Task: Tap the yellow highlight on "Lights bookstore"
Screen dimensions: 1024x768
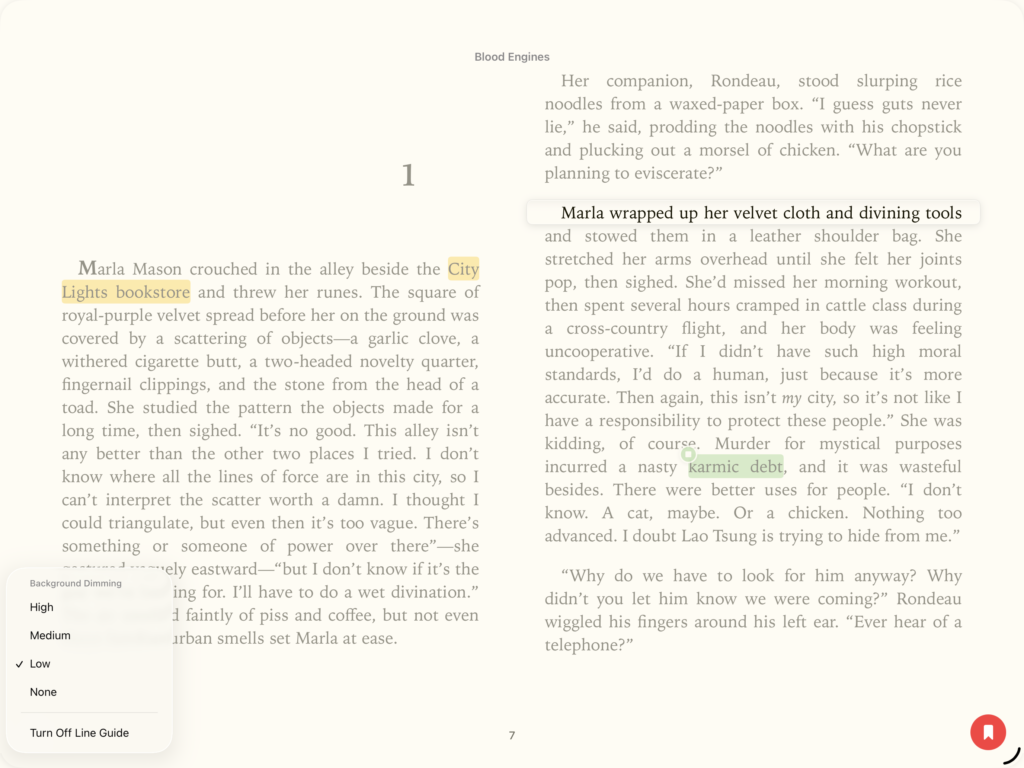Action: [x=126, y=292]
